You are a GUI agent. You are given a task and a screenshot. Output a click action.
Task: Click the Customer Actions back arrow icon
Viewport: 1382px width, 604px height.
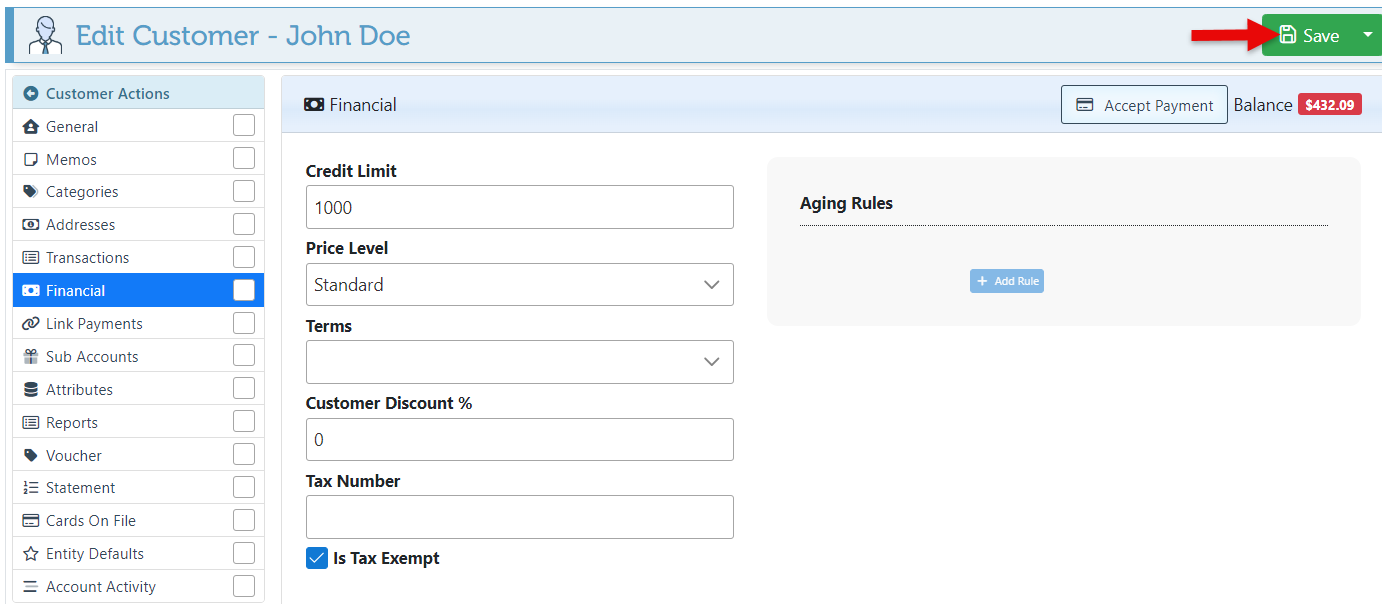31,94
